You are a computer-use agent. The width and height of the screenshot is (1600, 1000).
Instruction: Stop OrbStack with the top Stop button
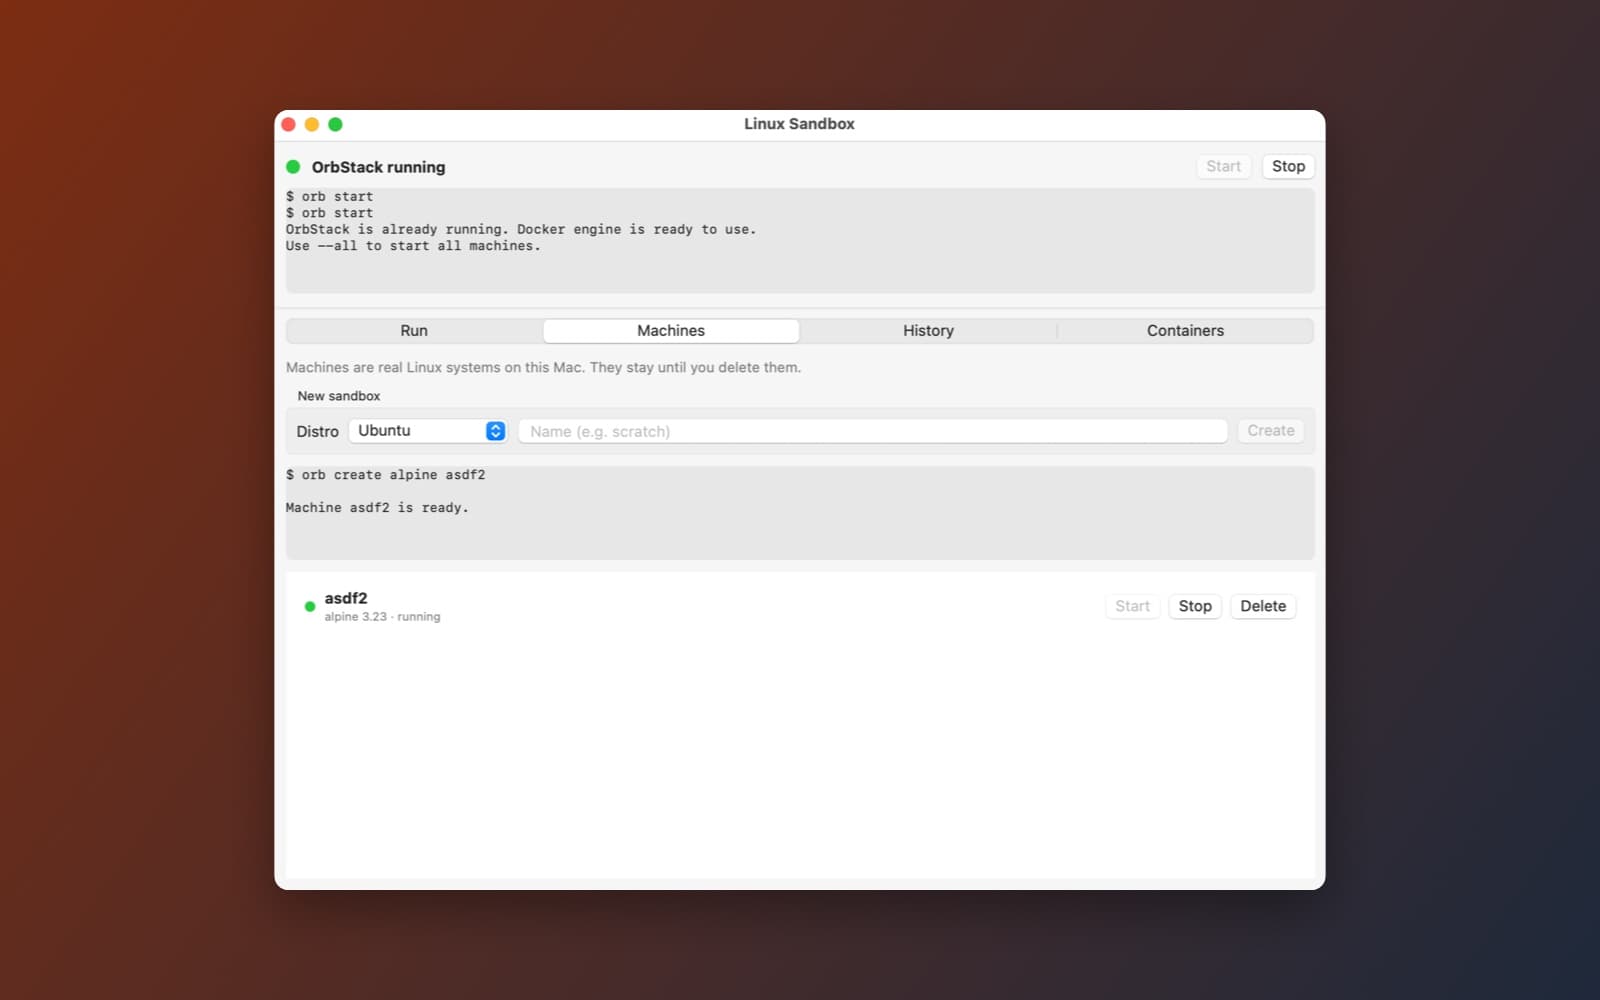(x=1288, y=167)
